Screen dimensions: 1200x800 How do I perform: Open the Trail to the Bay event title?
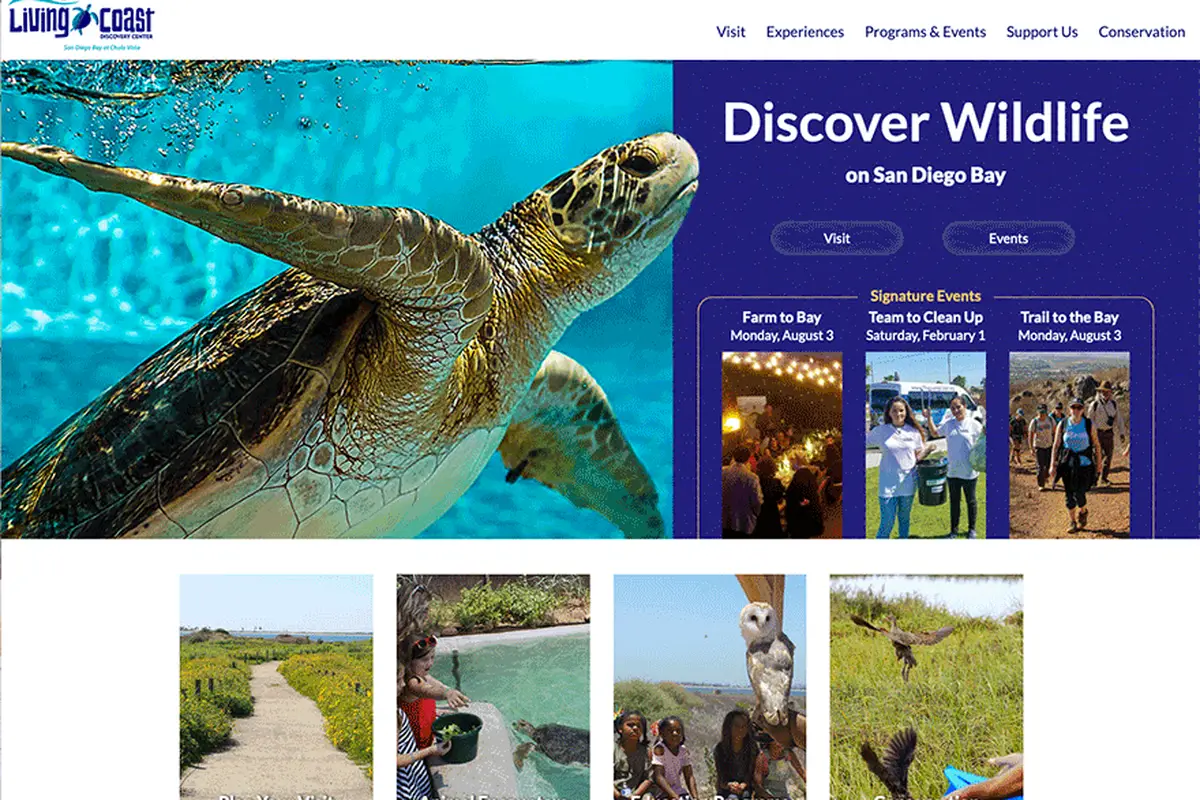[1070, 317]
